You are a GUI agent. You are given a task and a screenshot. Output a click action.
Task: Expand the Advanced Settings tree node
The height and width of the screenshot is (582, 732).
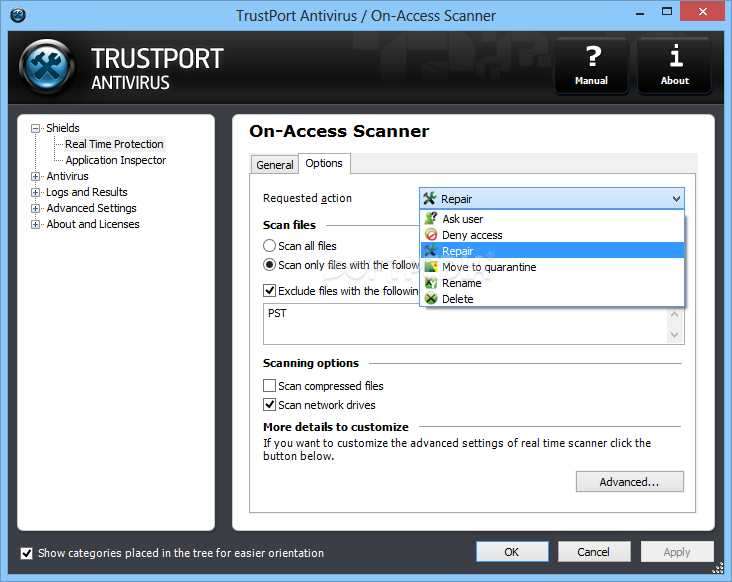click(35, 208)
